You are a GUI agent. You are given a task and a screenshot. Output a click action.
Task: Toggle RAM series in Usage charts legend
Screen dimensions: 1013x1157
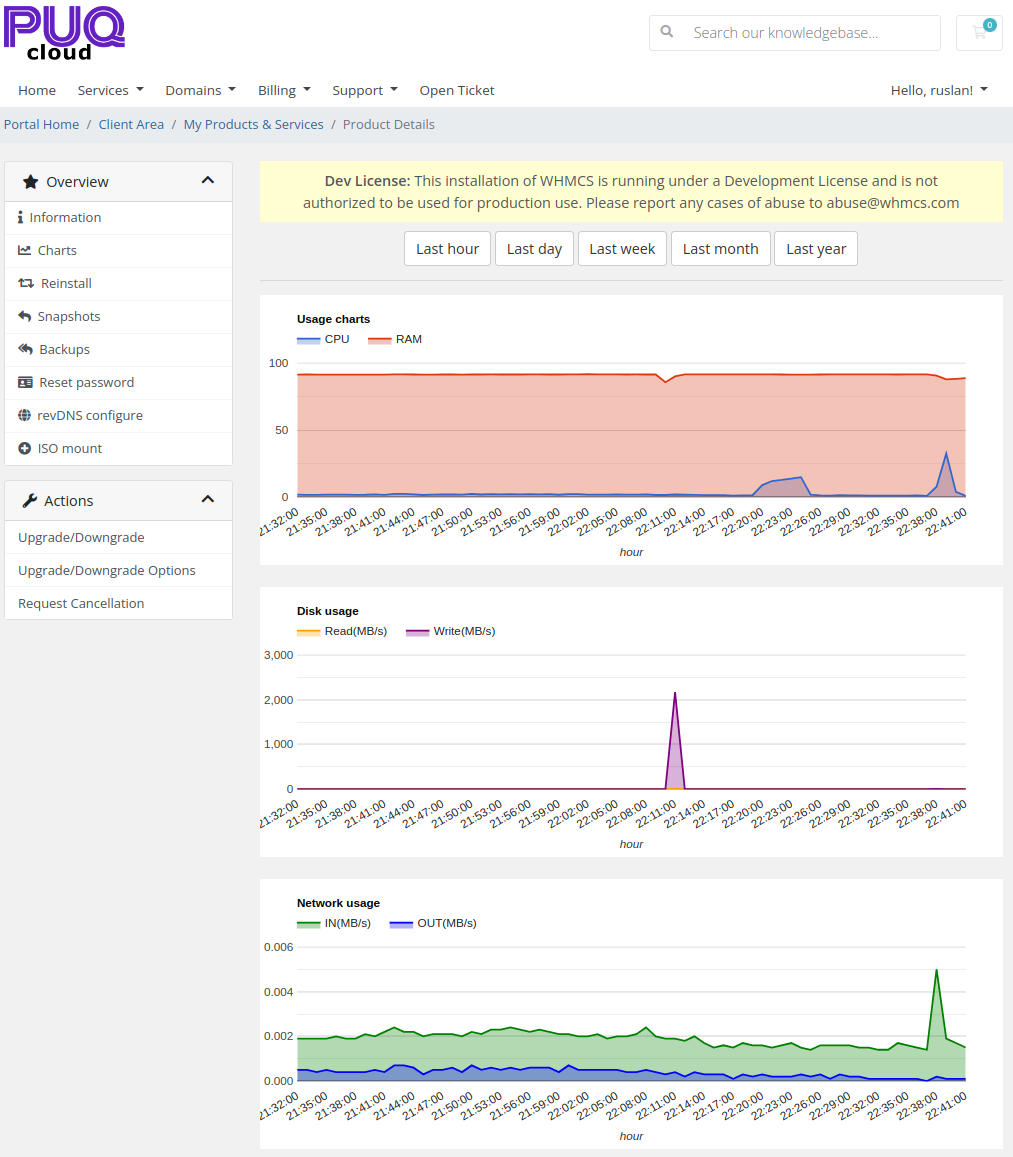pos(395,339)
